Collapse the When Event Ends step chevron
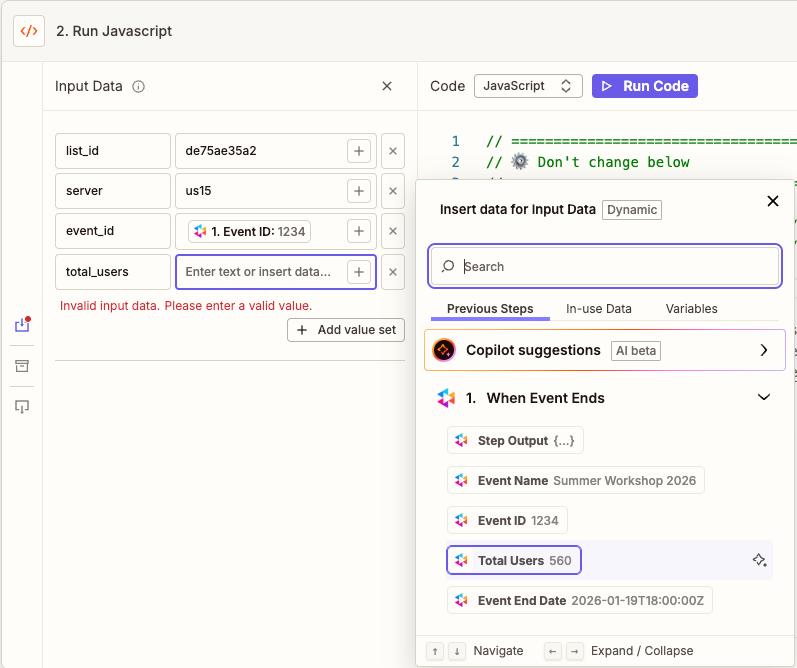Image resolution: width=797 pixels, height=668 pixels. point(763,397)
